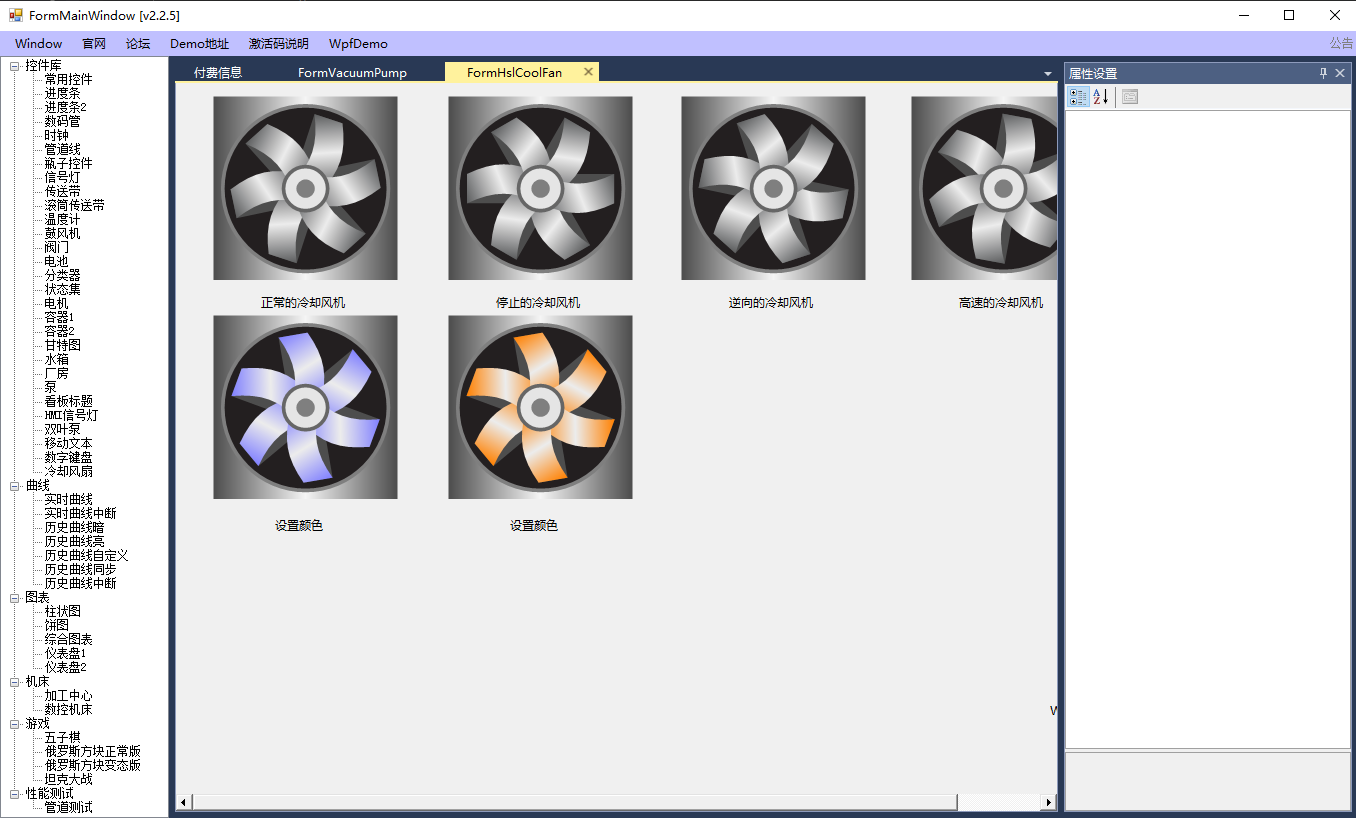Open the 激活码说明 menu
The image size is (1356, 818).
[278, 44]
